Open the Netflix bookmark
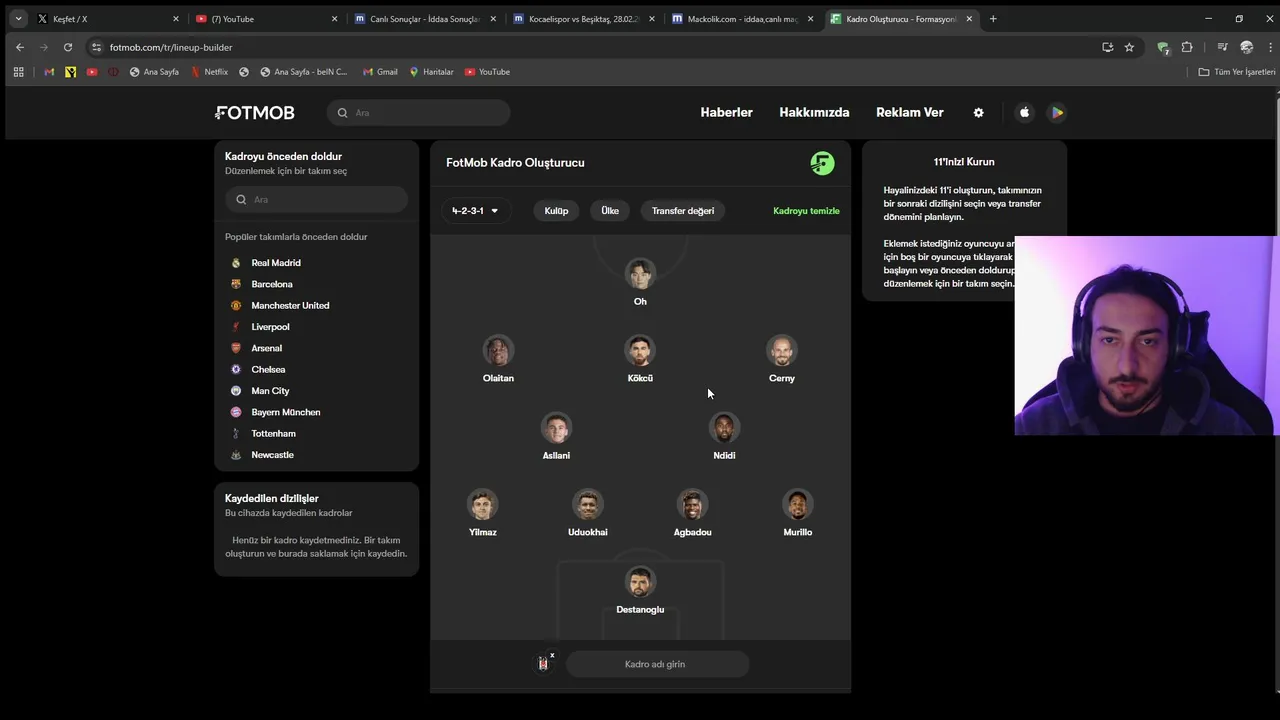This screenshot has height=720, width=1280. point(209,72)
